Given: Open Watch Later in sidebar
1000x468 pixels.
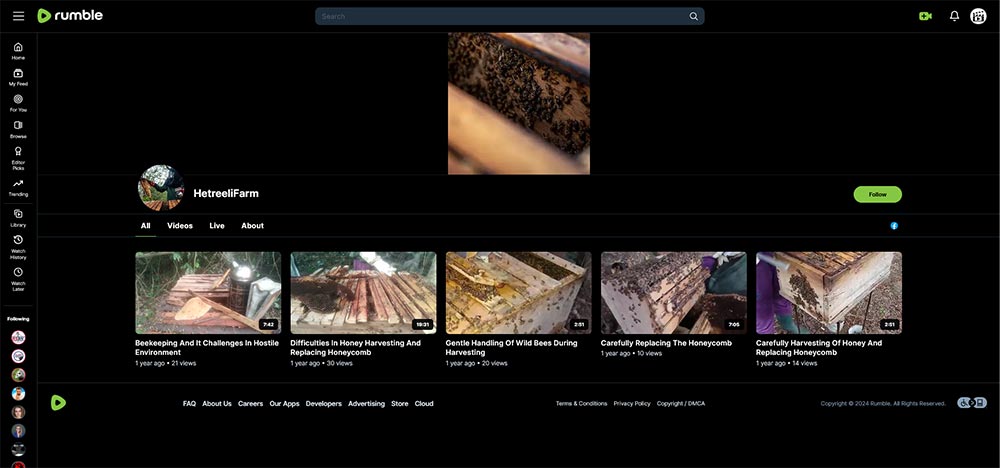Looking at the screenshot, I should [x=18, y=279].
